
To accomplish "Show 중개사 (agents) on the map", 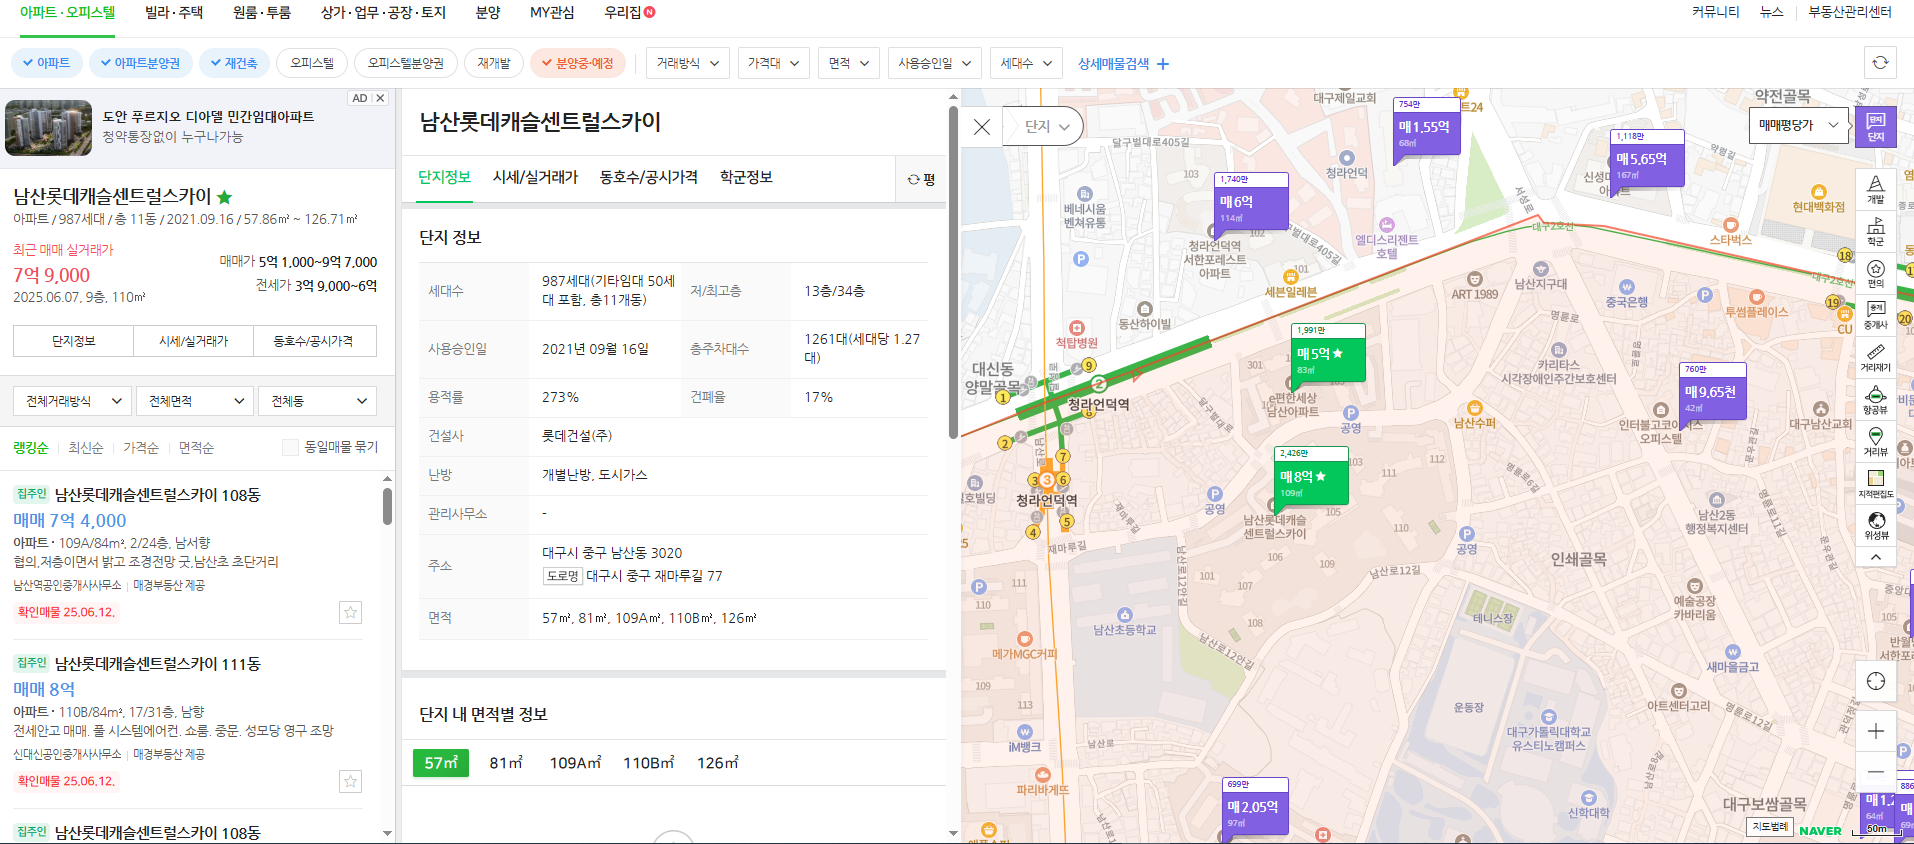I will pos(1875,315).
